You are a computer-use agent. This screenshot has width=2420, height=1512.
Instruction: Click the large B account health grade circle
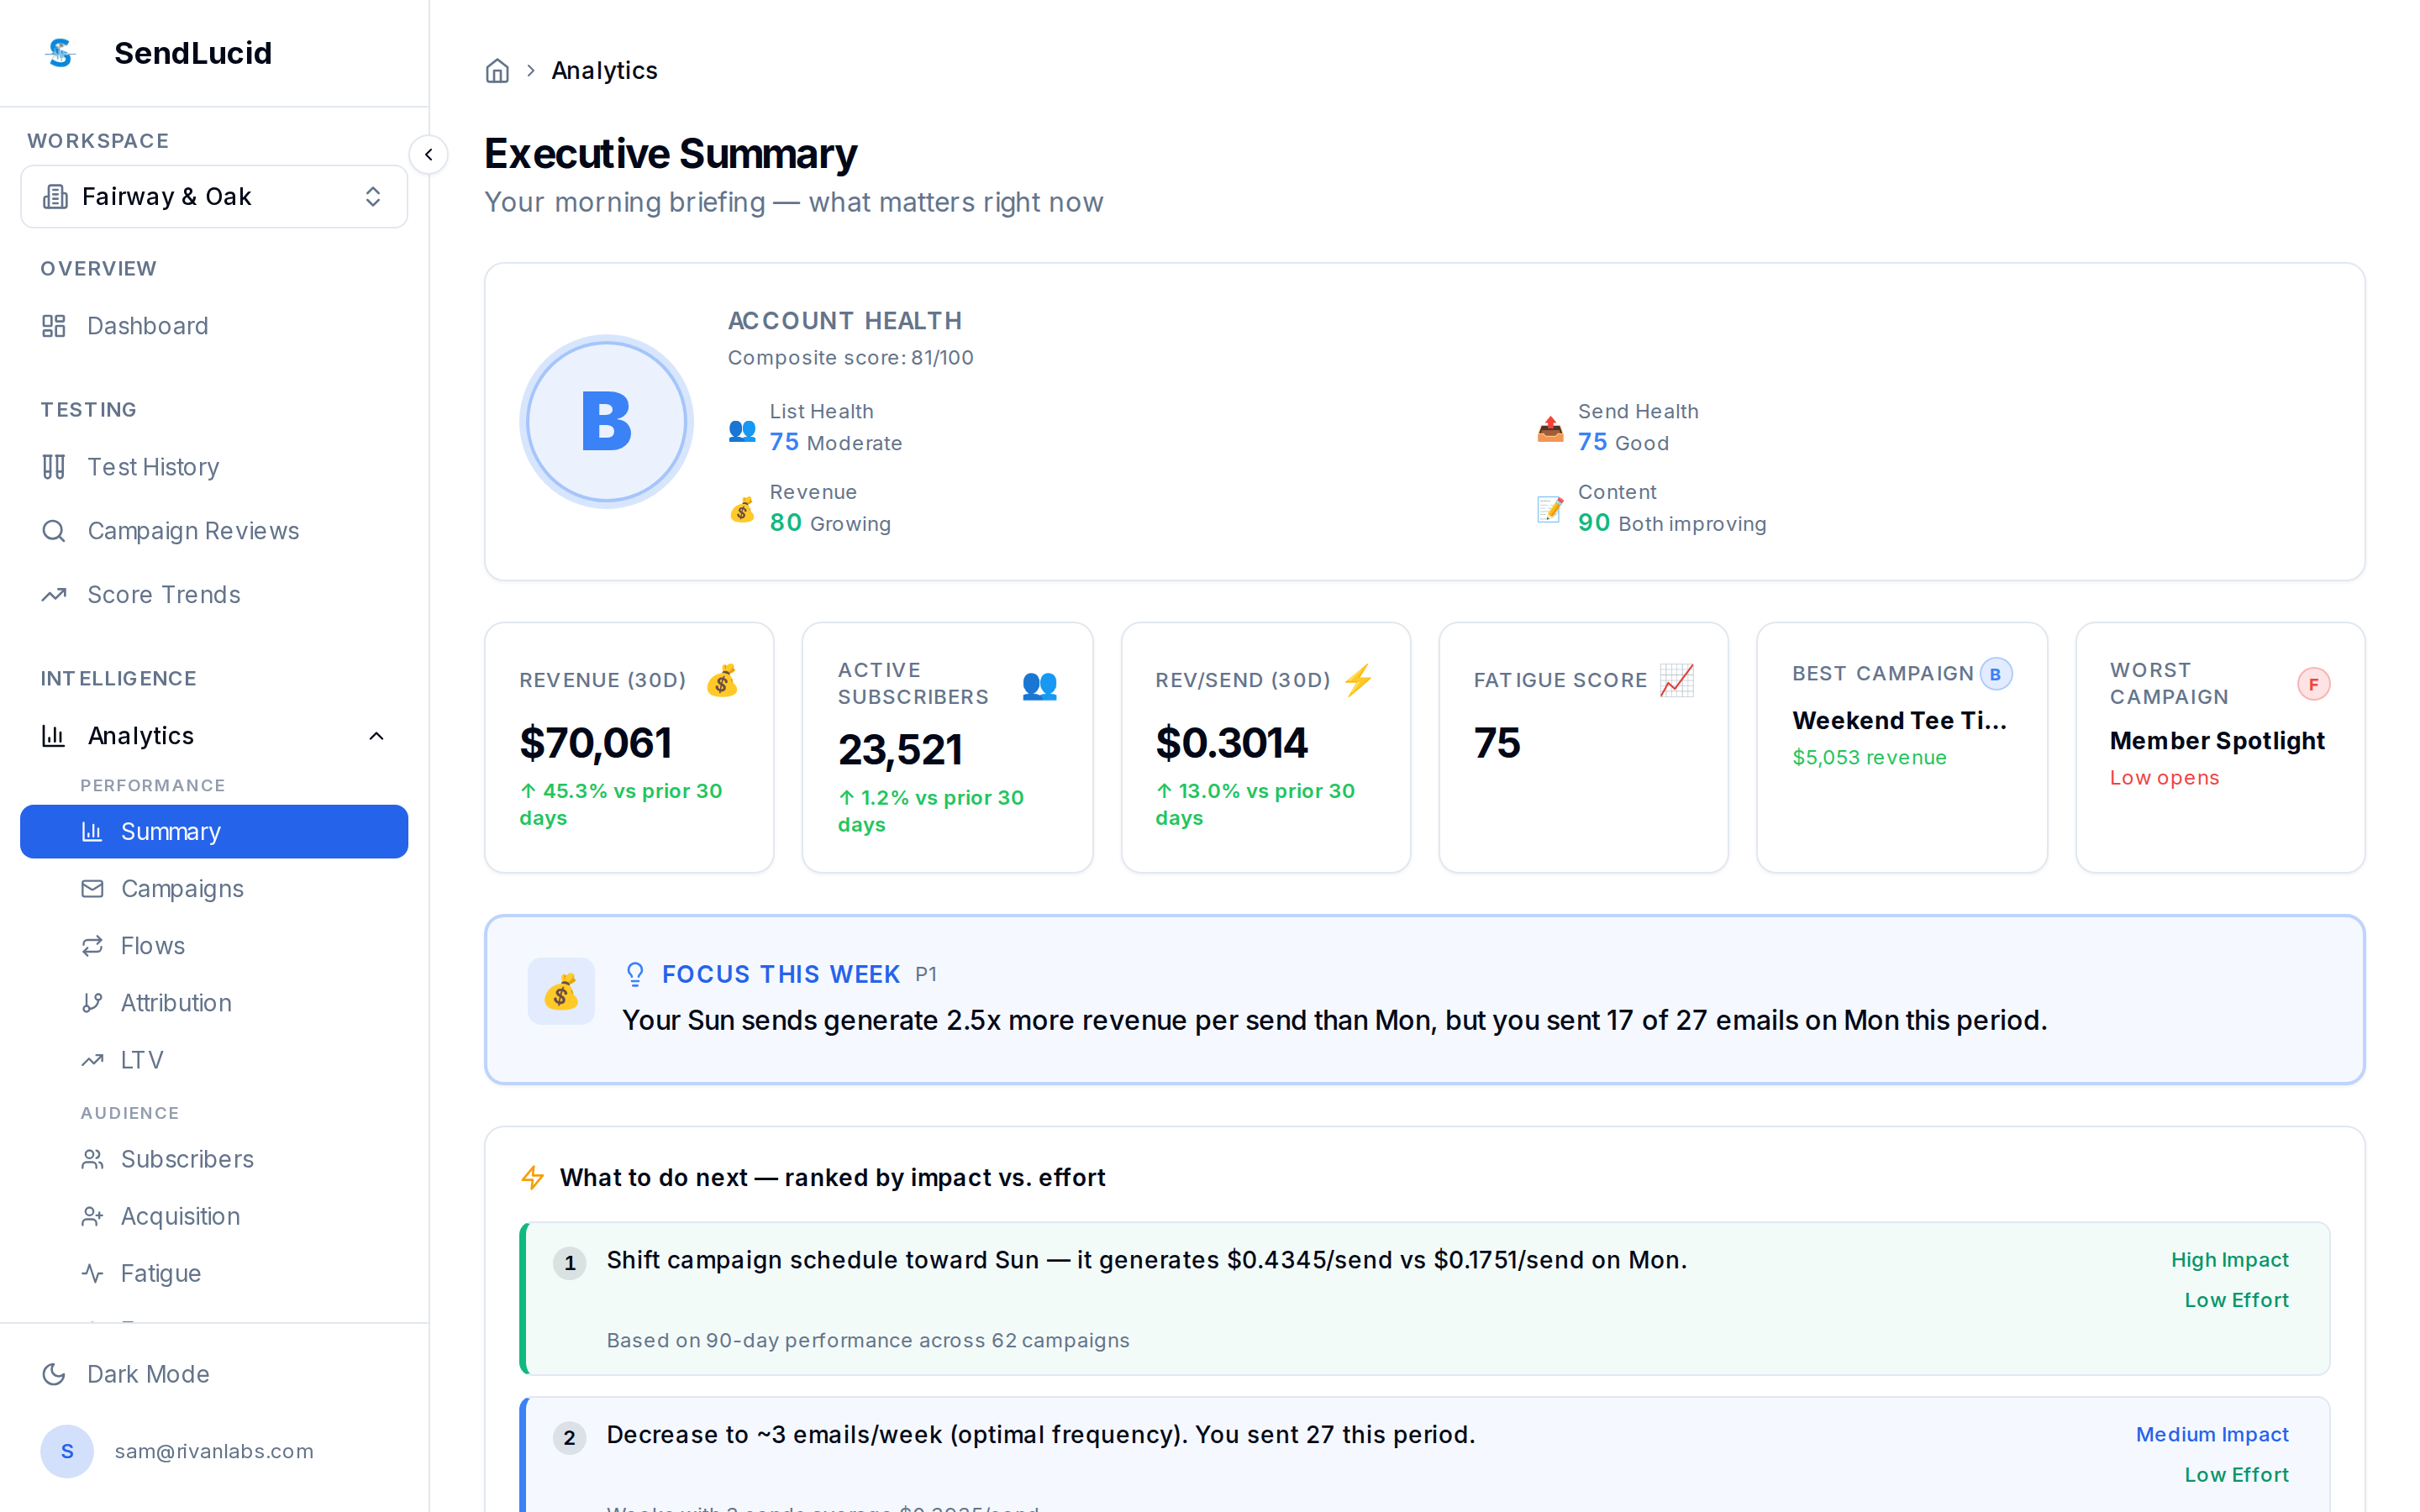coord(606,422)
